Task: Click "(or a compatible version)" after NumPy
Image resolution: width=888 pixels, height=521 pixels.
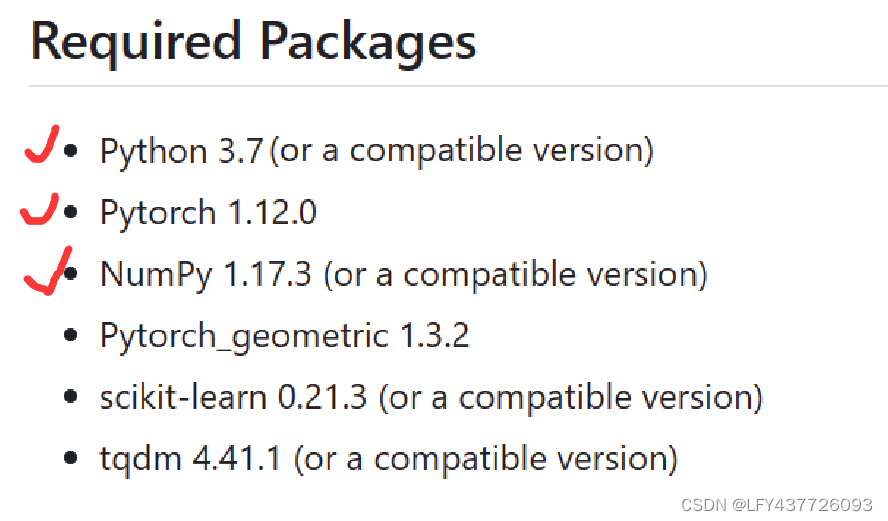Action: tap(516, 274)
